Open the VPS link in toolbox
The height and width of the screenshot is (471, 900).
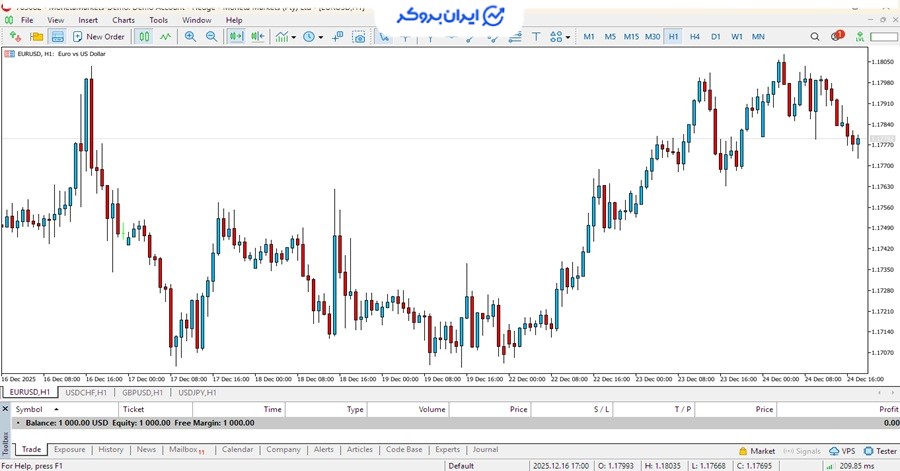pos(841,451)
